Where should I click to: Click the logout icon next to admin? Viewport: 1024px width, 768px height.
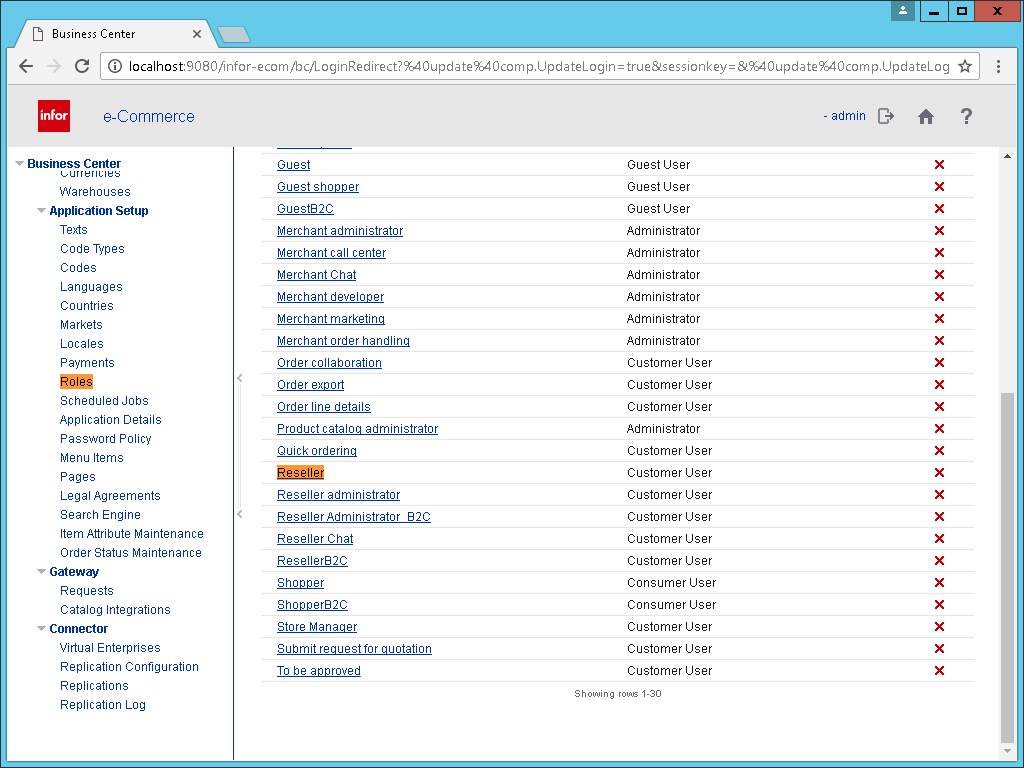[885, 116]
